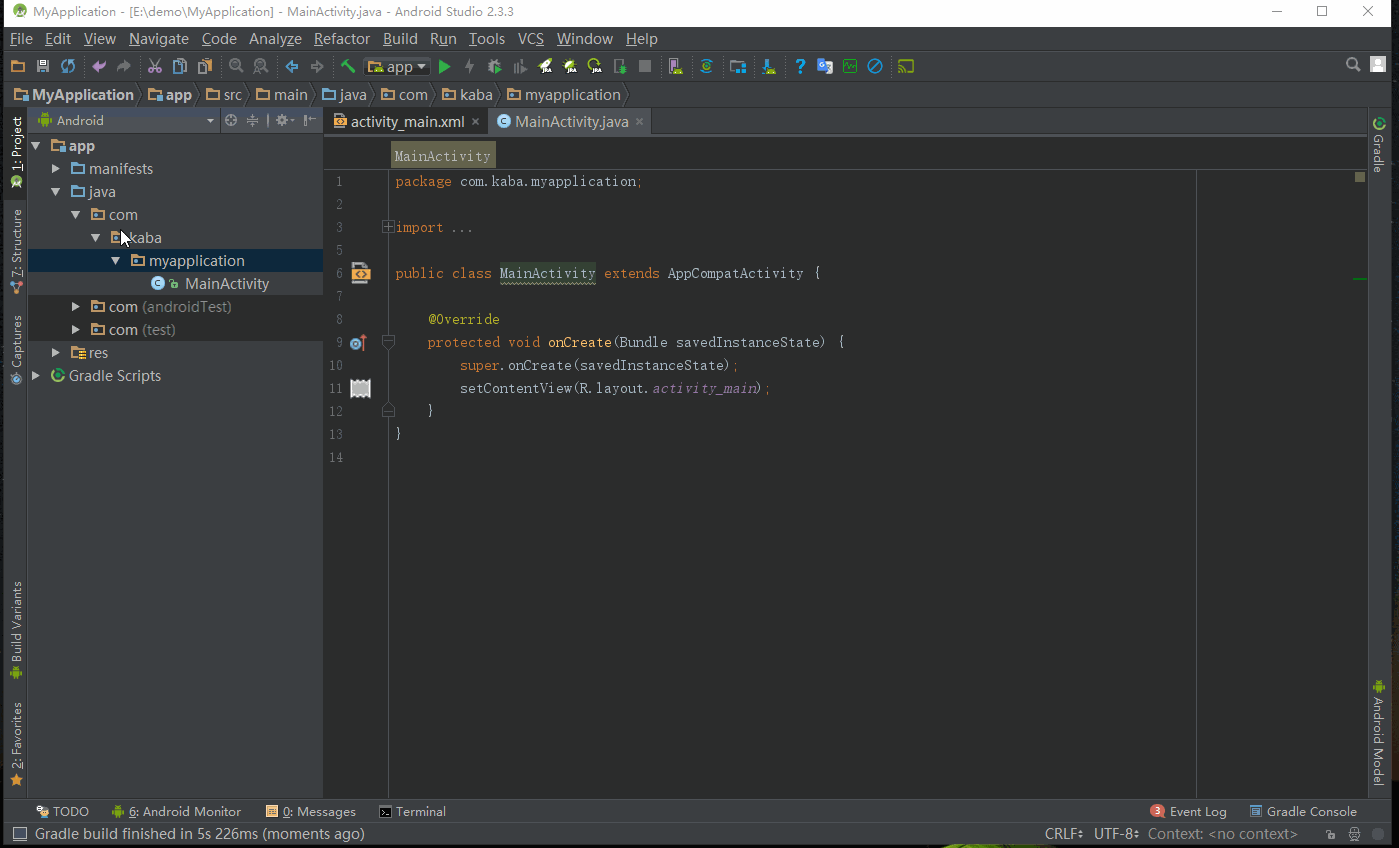Click the green monitor graph icon
1399x848 pixels.
coord(850,66)
